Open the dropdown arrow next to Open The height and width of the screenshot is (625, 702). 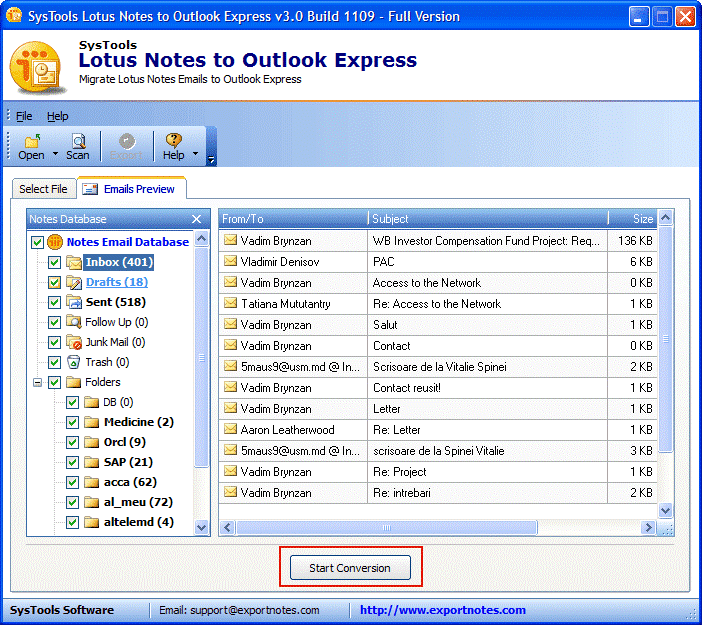55,155
